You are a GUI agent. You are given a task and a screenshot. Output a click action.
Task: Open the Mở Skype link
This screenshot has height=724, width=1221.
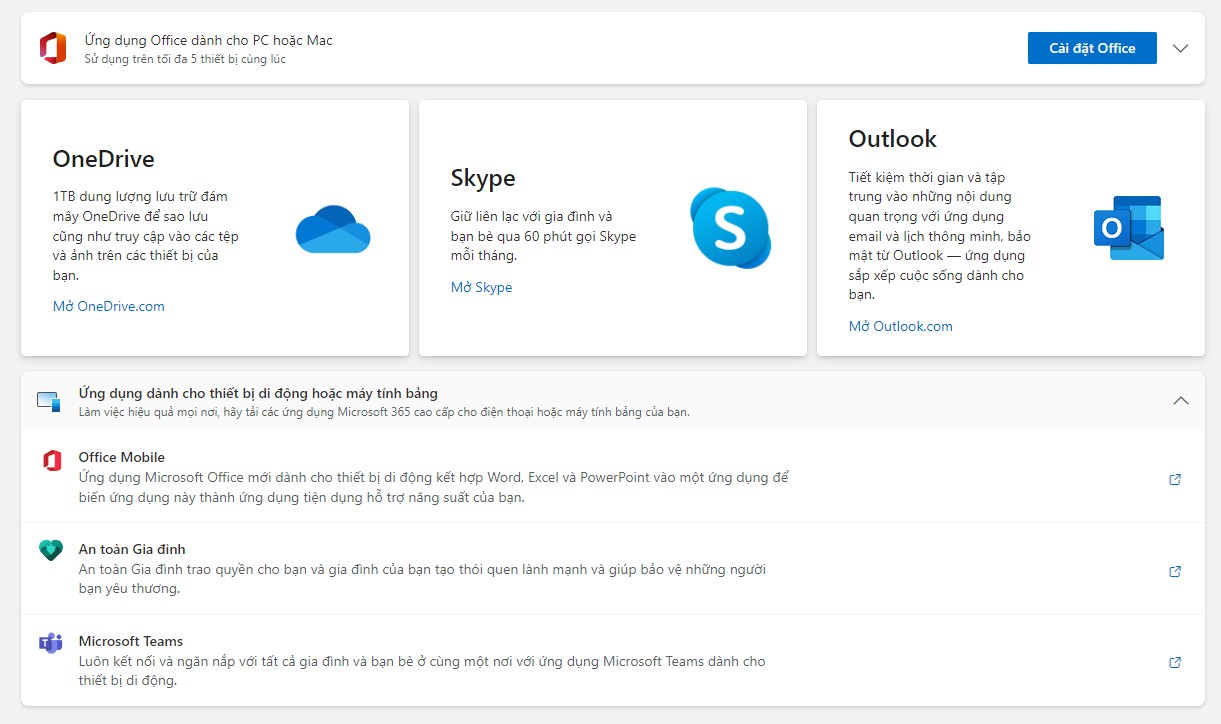coord(481,287)
